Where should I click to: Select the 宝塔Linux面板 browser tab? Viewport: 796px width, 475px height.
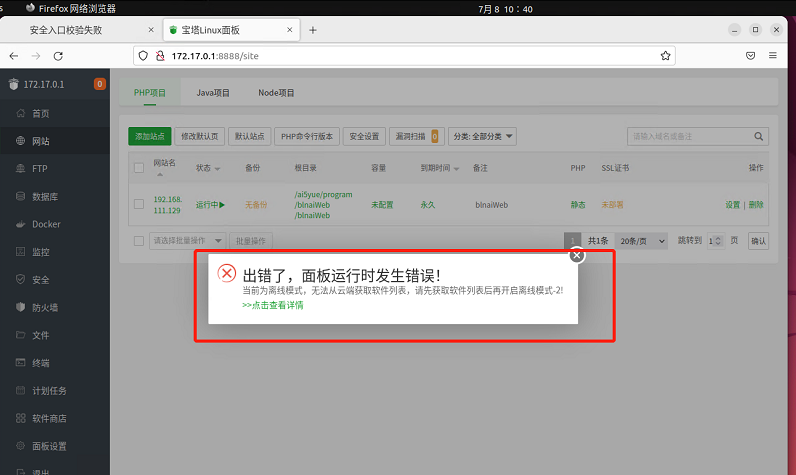pos(231,30)
